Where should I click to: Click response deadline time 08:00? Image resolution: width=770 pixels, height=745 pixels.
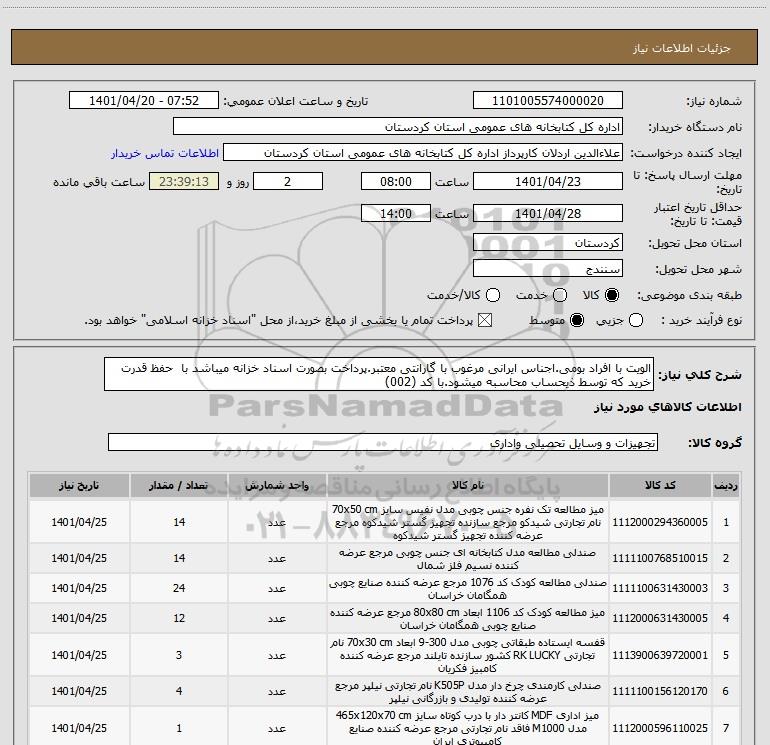[x=396, y=181]
